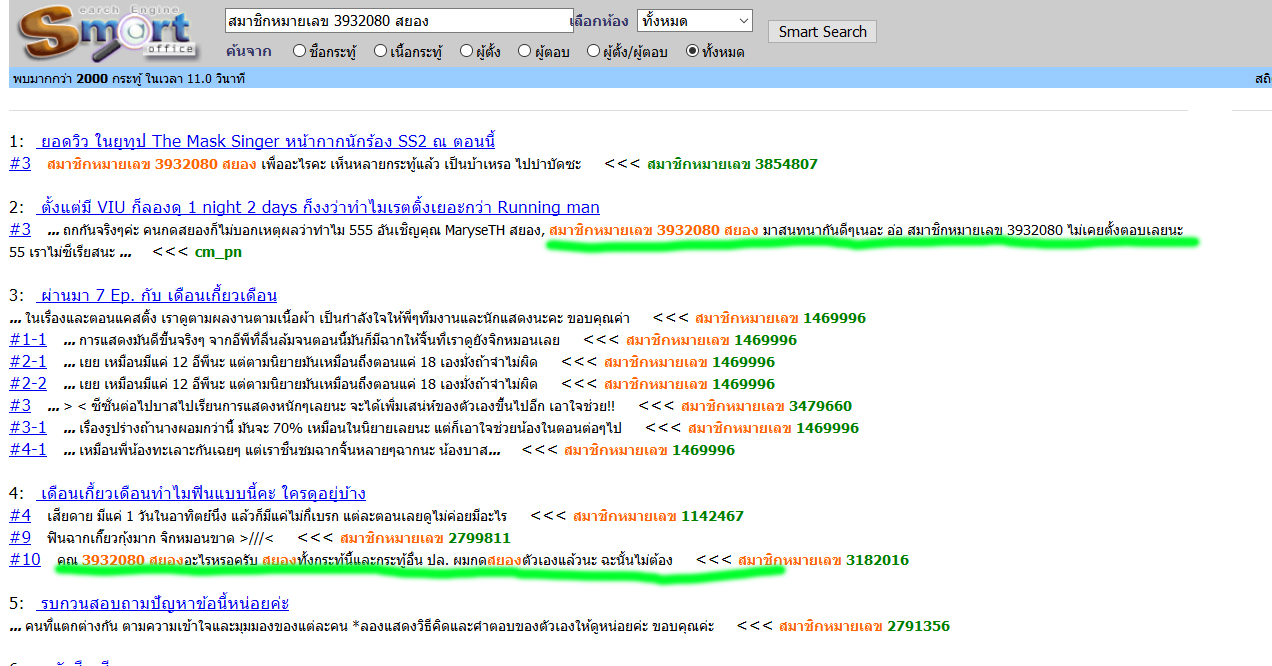Select the ทั้งหมด radio option
The height and width of the screenshot is (666, 1272).
(692, 51)
